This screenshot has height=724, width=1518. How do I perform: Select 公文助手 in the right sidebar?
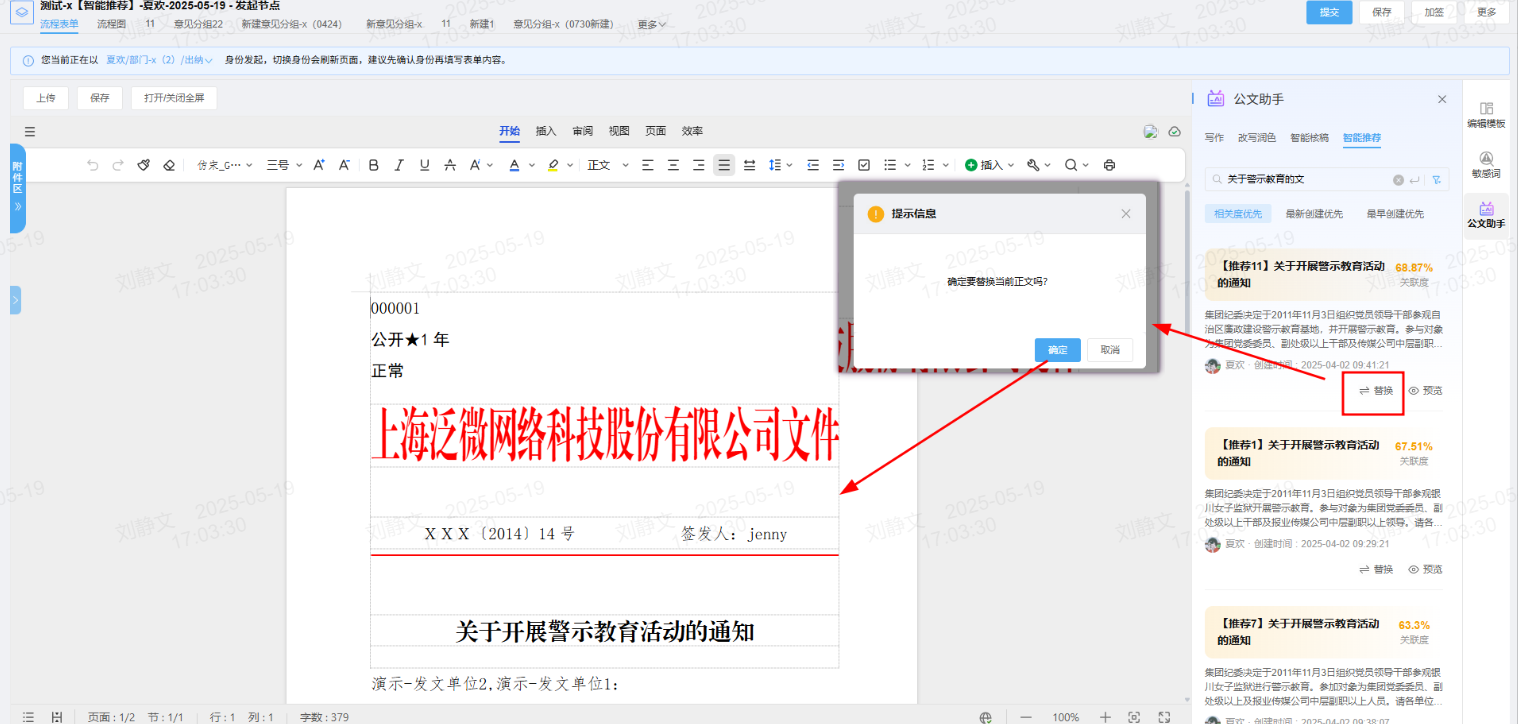pos(1486,215)
